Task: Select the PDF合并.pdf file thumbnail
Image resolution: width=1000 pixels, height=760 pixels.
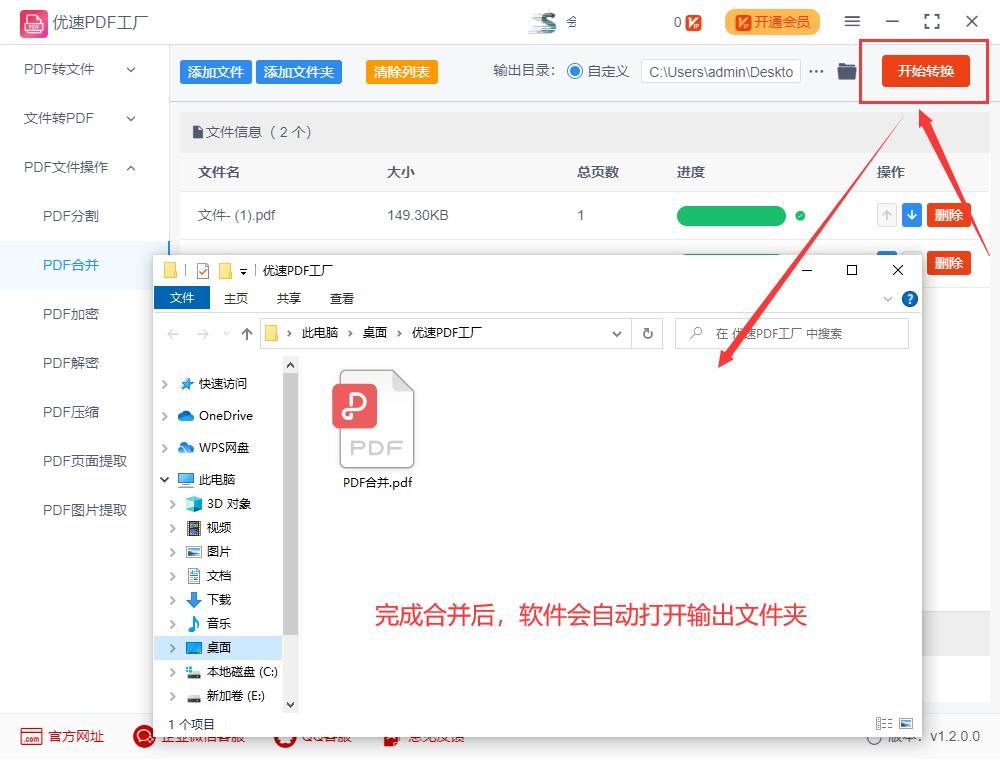Action: click(375, 420)
